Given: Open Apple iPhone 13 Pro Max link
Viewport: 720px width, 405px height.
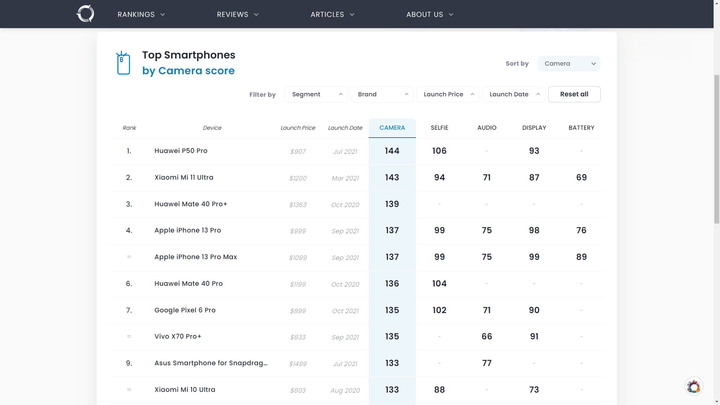Looking at the screenshot, I should coord(196,257).
